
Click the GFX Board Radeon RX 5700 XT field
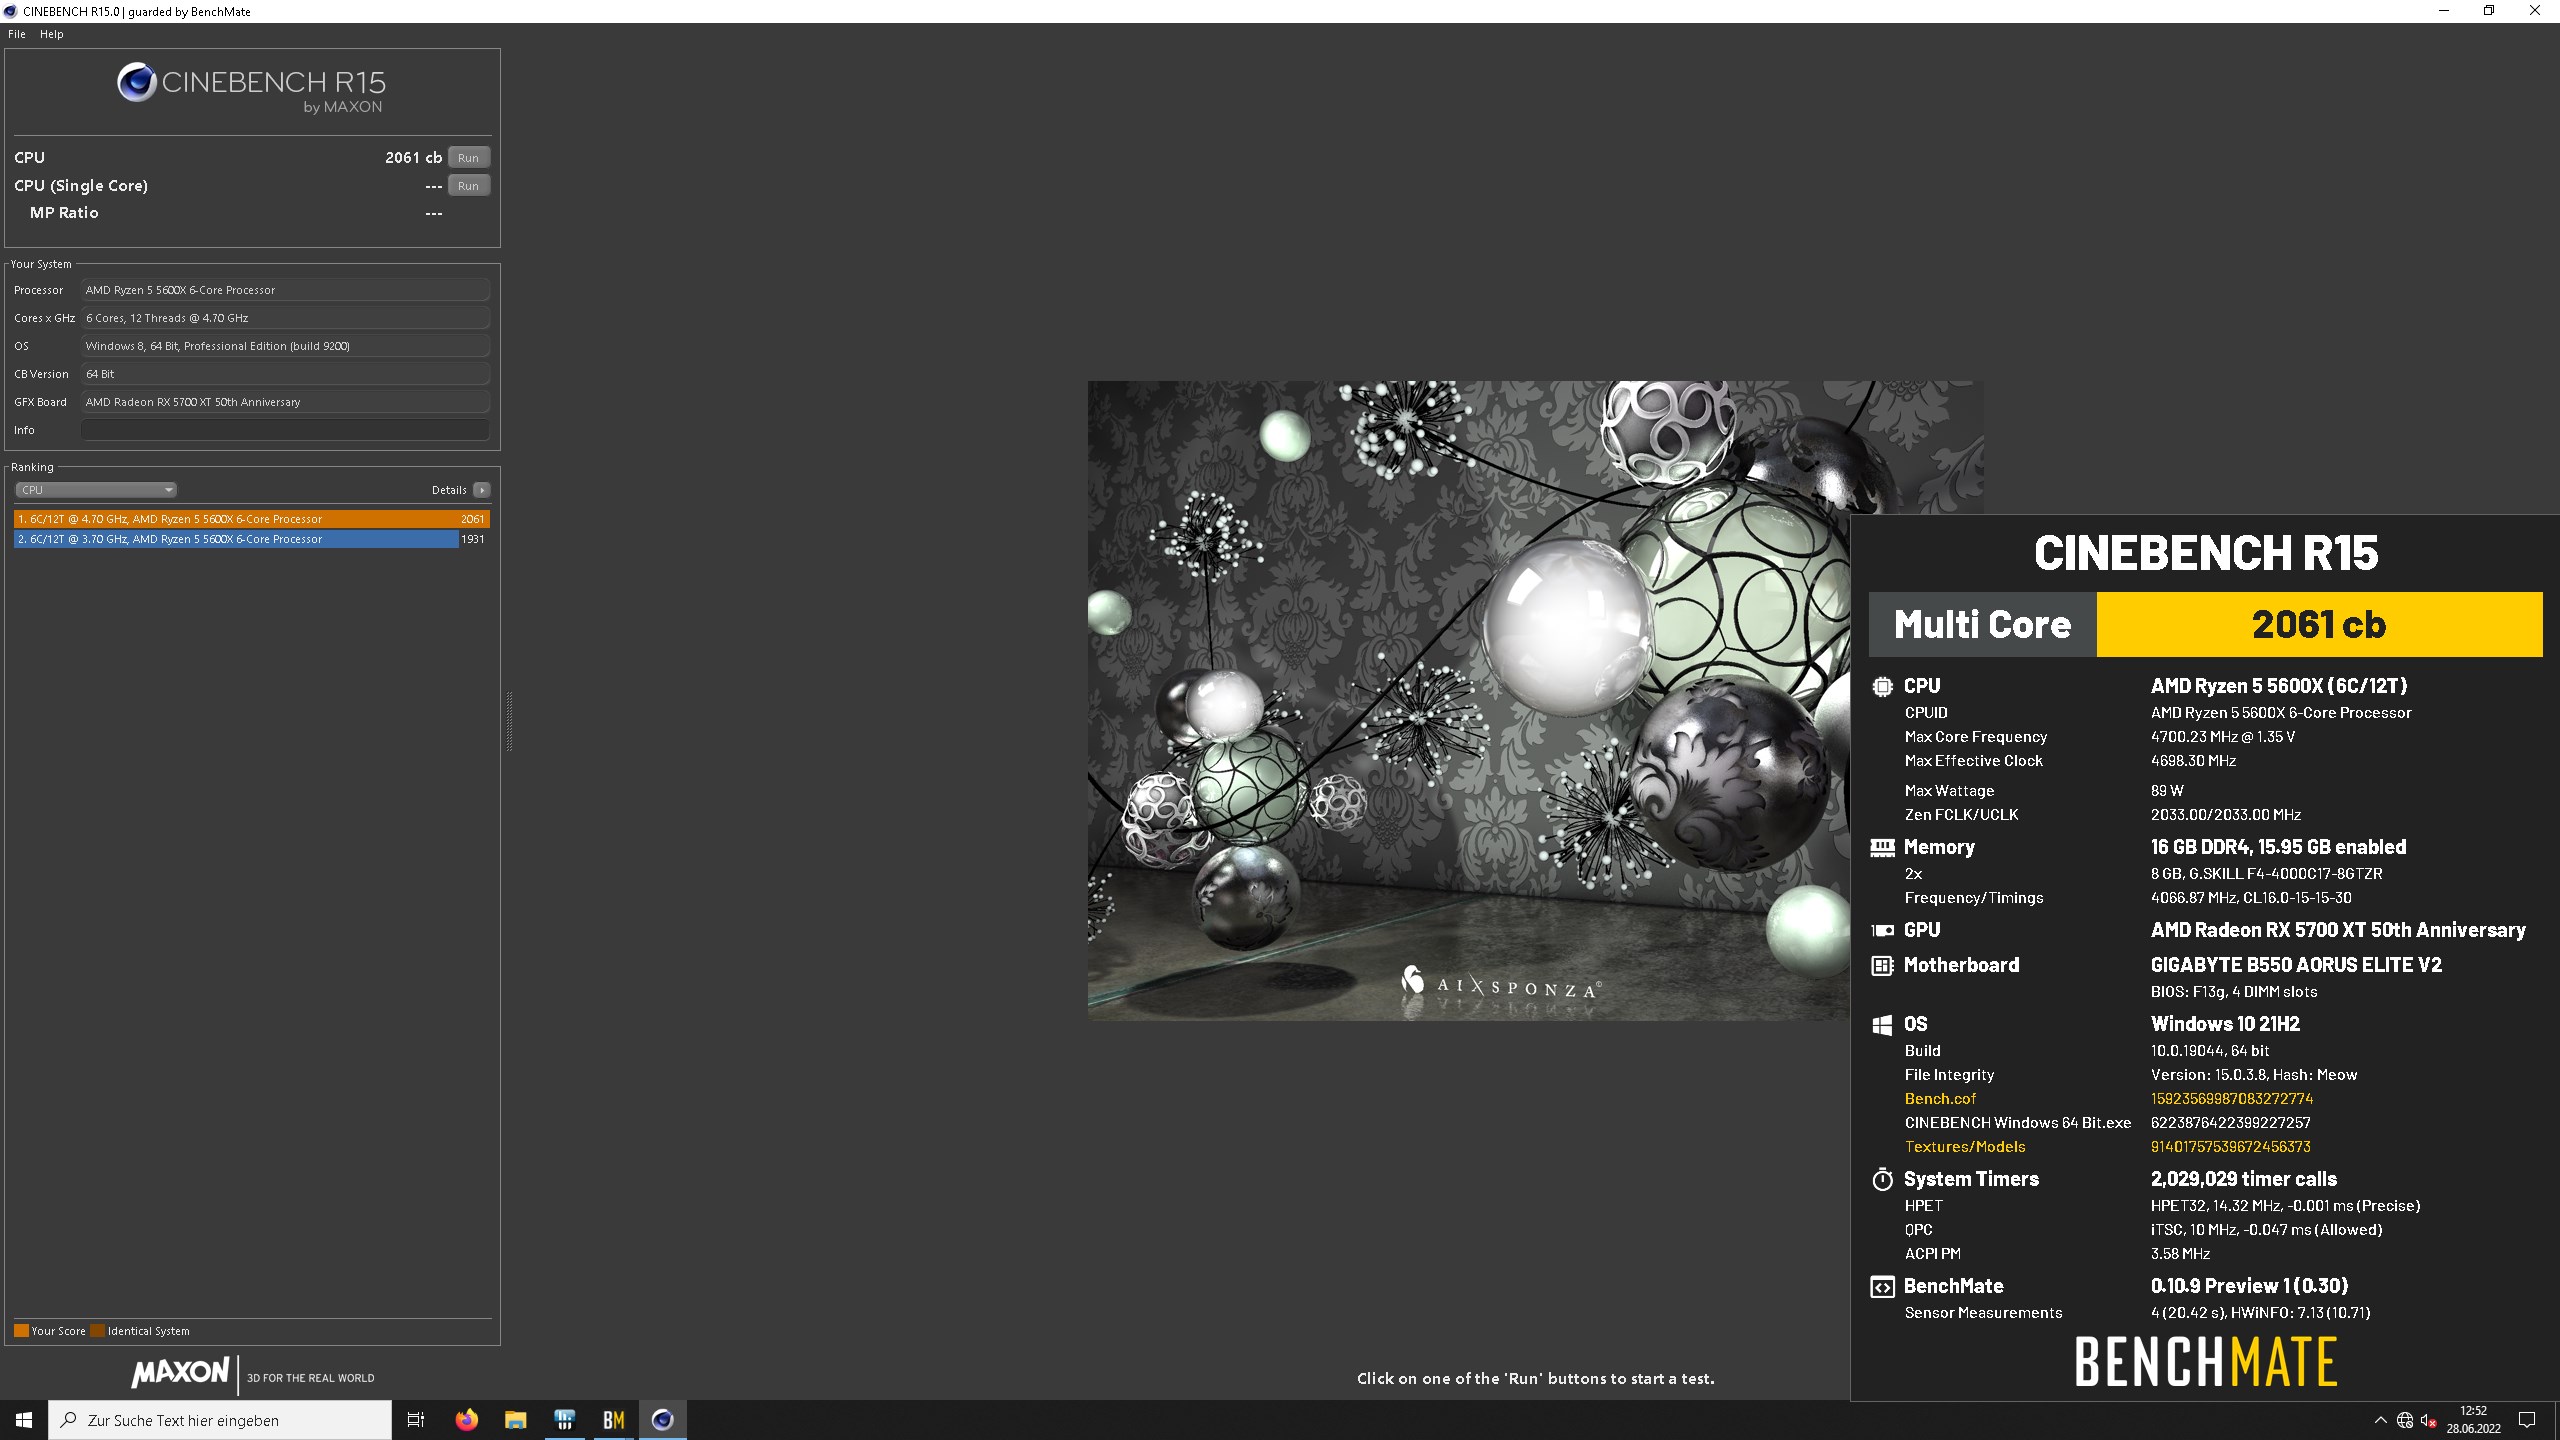point(285,402)
